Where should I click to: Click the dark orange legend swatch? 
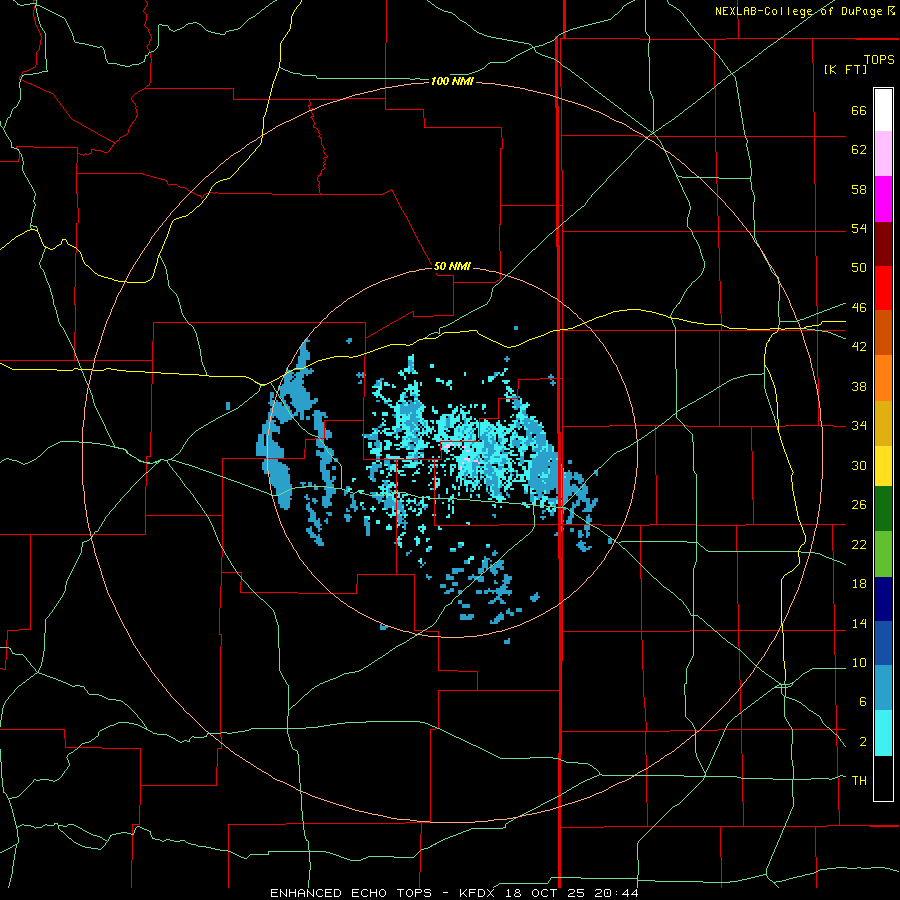883,332
